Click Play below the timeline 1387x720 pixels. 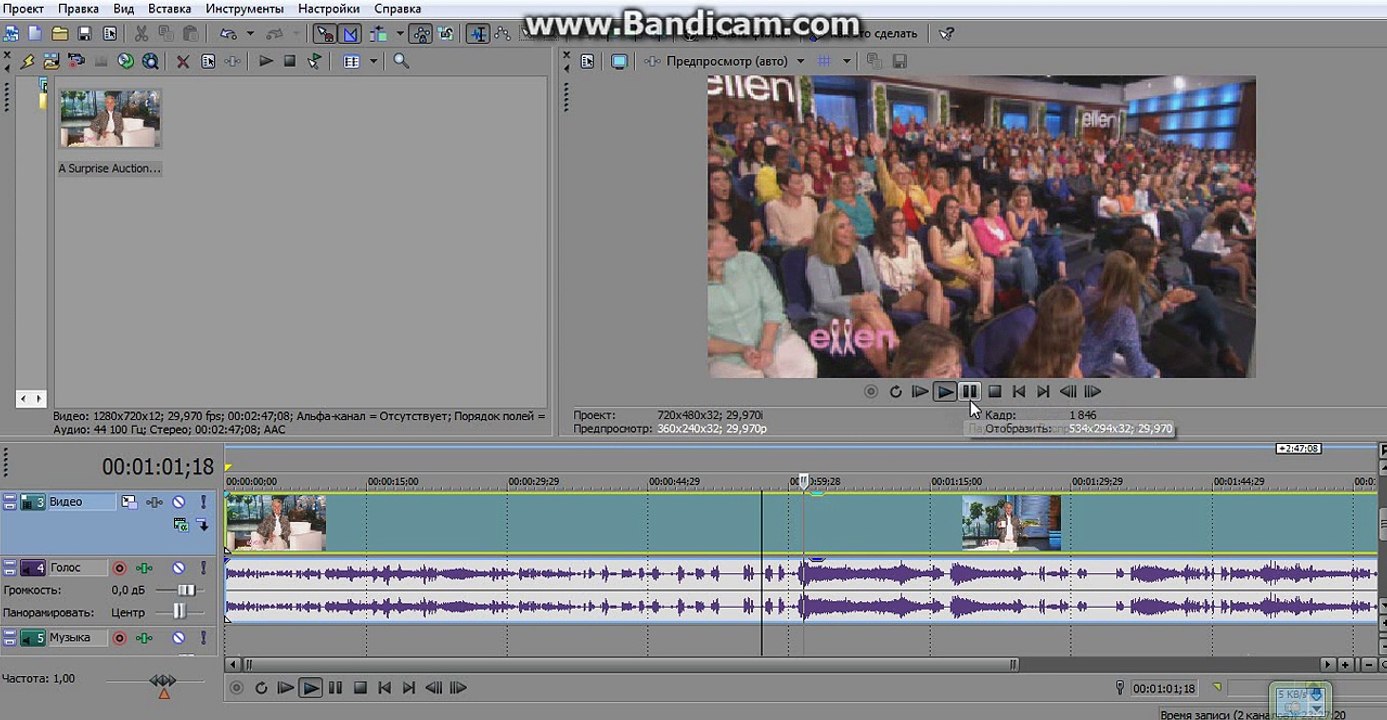pos(311,688)
